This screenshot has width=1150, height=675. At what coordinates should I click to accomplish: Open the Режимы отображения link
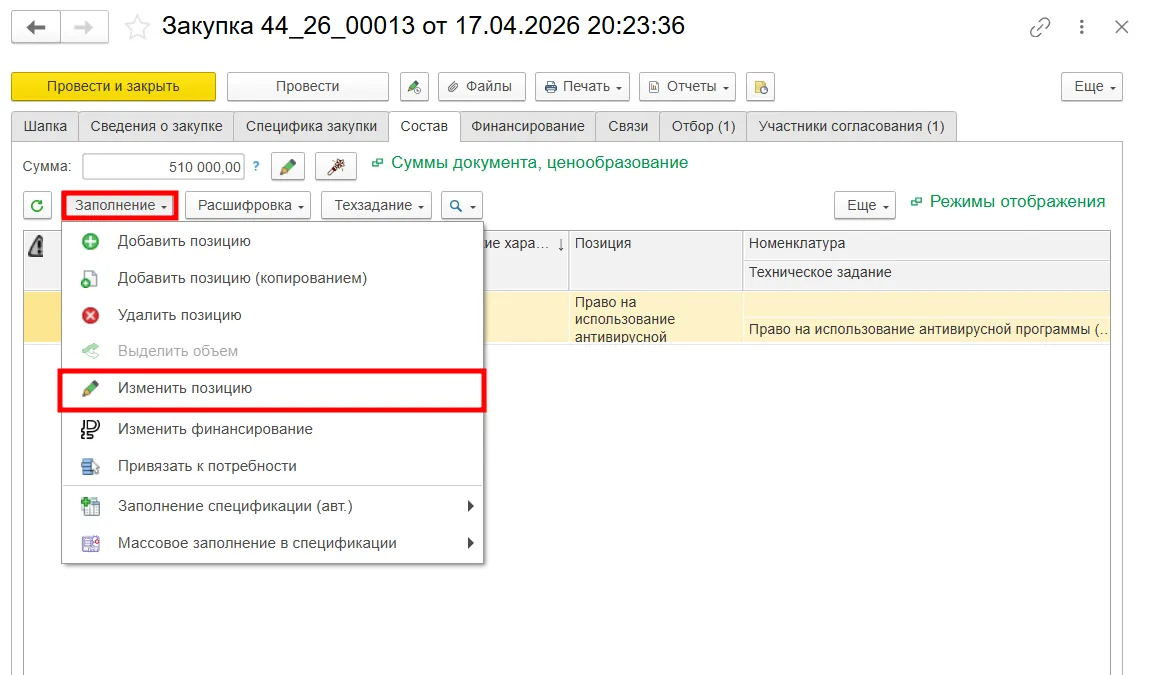pyautogui.click(x=1017, y=202)
